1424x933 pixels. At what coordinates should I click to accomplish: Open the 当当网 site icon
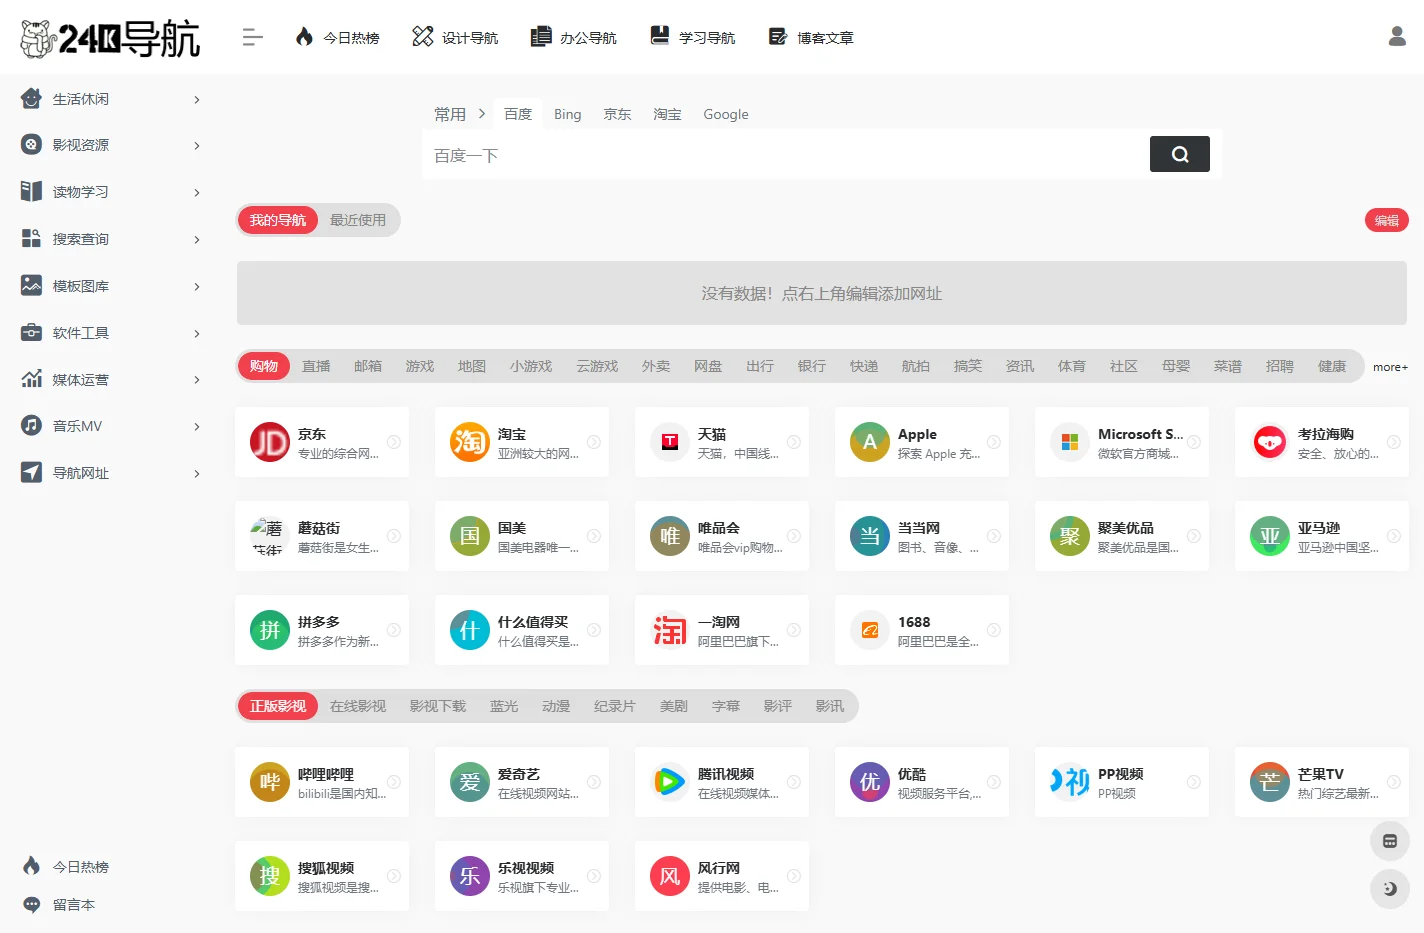click(869, 536)
